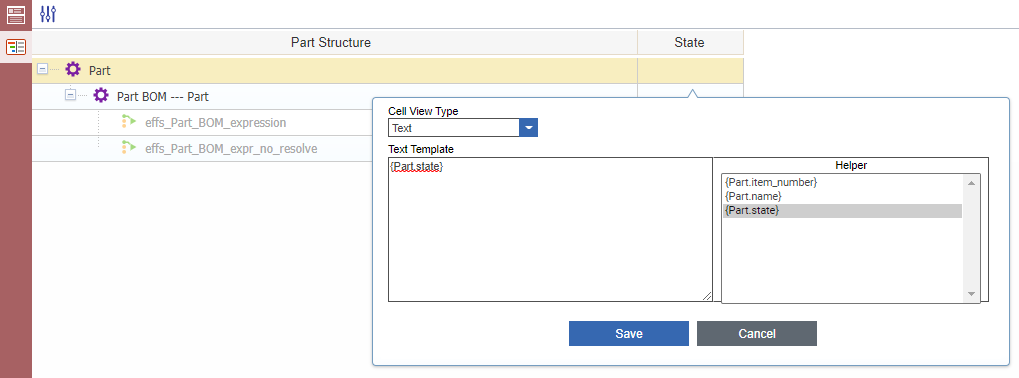Click the icon beside effs_Part_BOM_expression
The height and width of the screenshot is (378, 1019).
click(x=128, y=122)
